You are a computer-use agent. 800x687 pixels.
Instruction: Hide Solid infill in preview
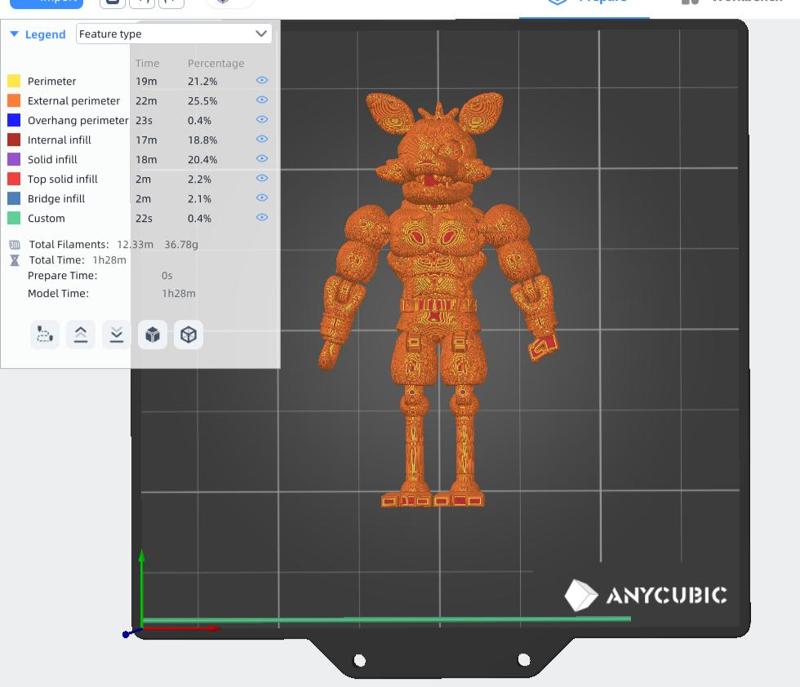[262, 159]
